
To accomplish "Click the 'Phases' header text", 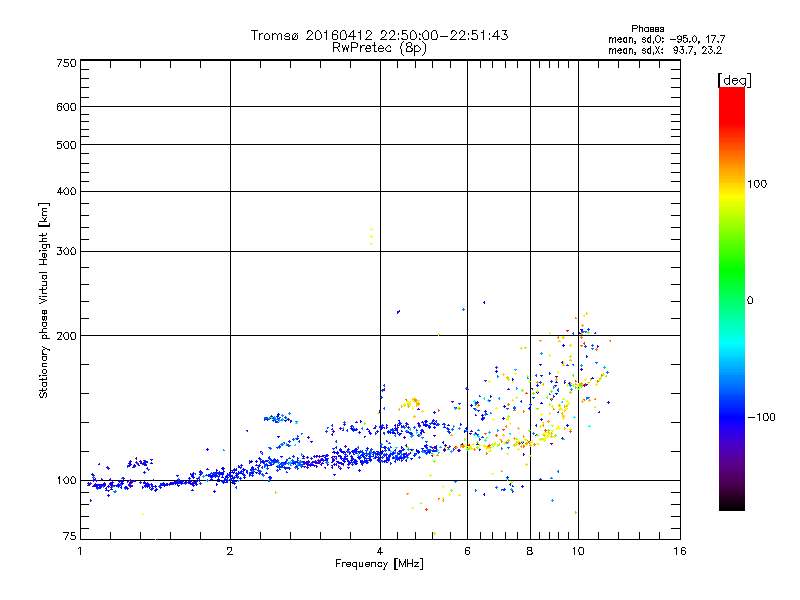I will (647, 29).
